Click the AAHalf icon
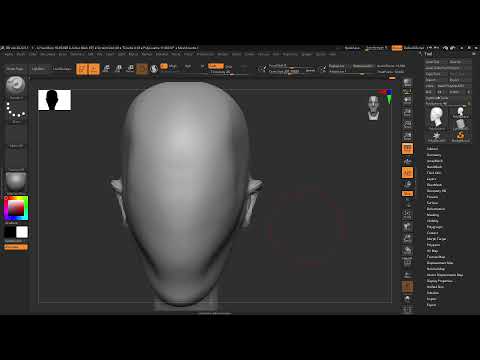Screen dimensions: 480x360 click(x=407, y=136)
